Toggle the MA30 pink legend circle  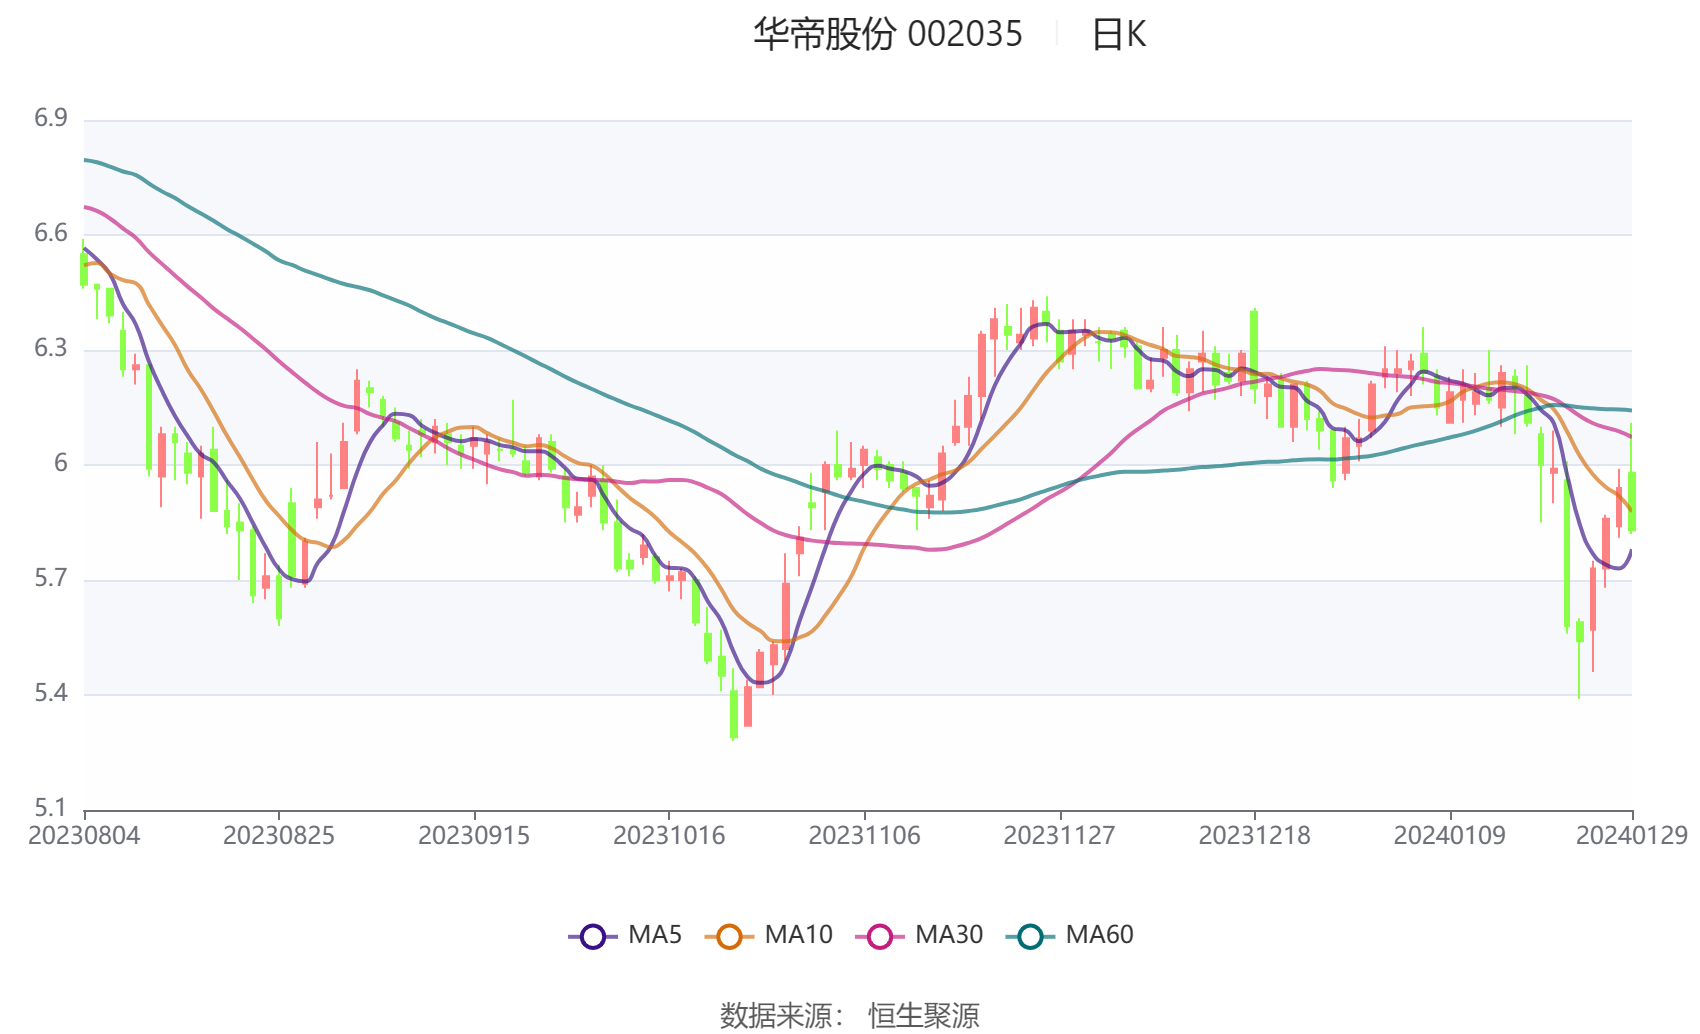[x=880, y=936]
